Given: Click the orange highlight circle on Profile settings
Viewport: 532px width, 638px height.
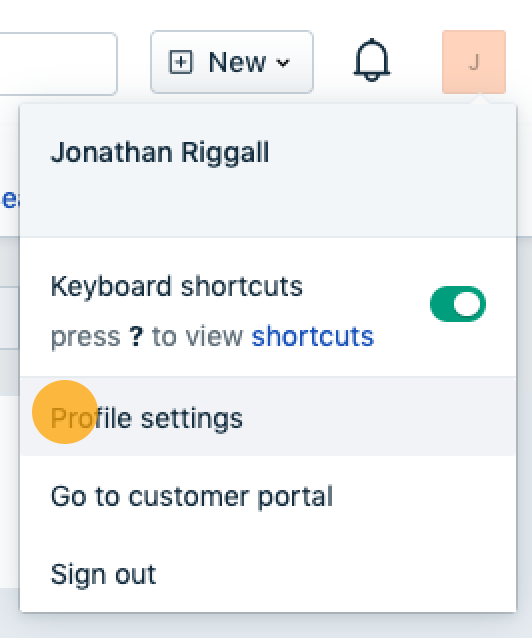Looking at the screenshot, I should [65, 412].
